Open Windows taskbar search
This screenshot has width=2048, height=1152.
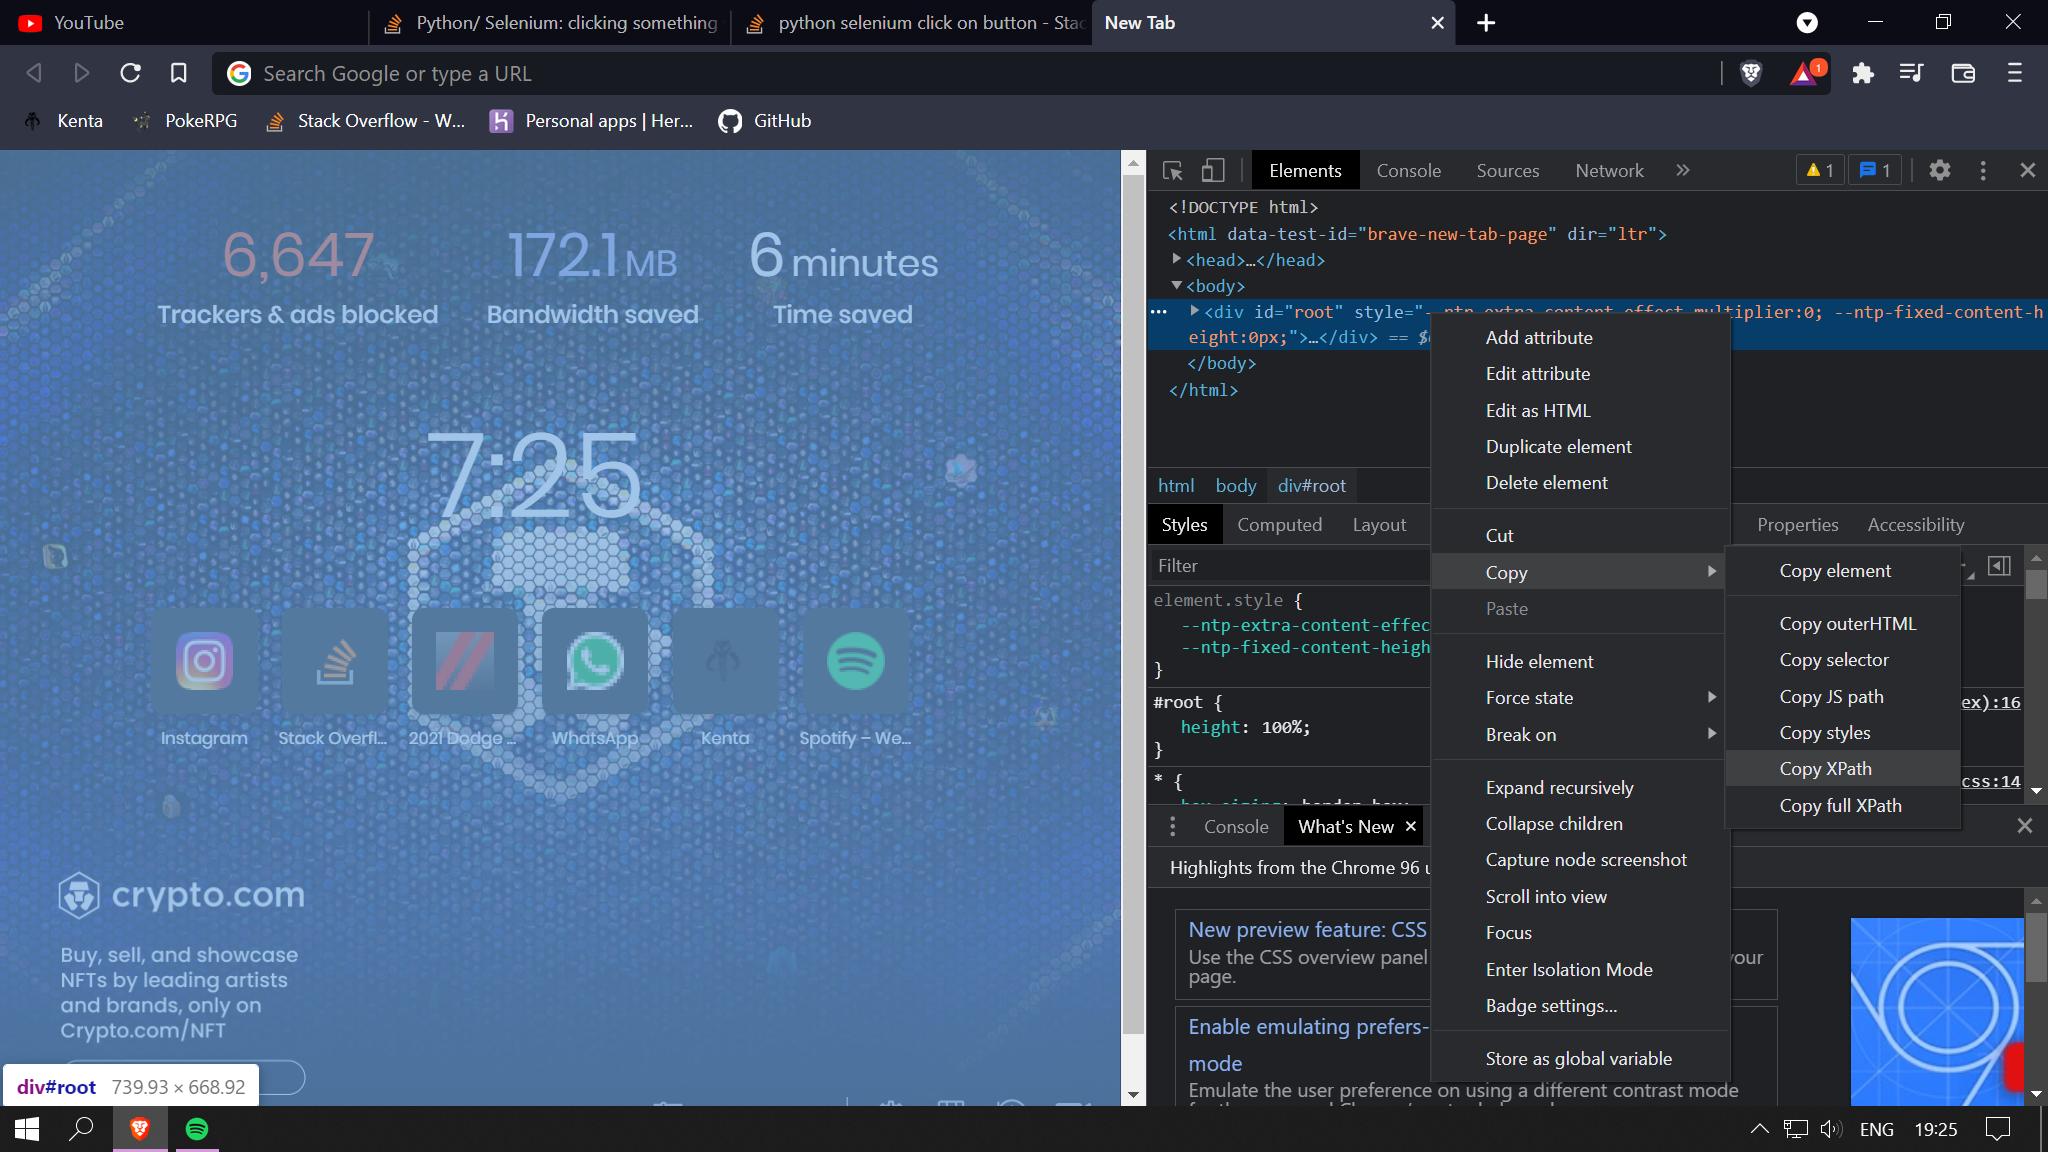tap(81, 1129)
